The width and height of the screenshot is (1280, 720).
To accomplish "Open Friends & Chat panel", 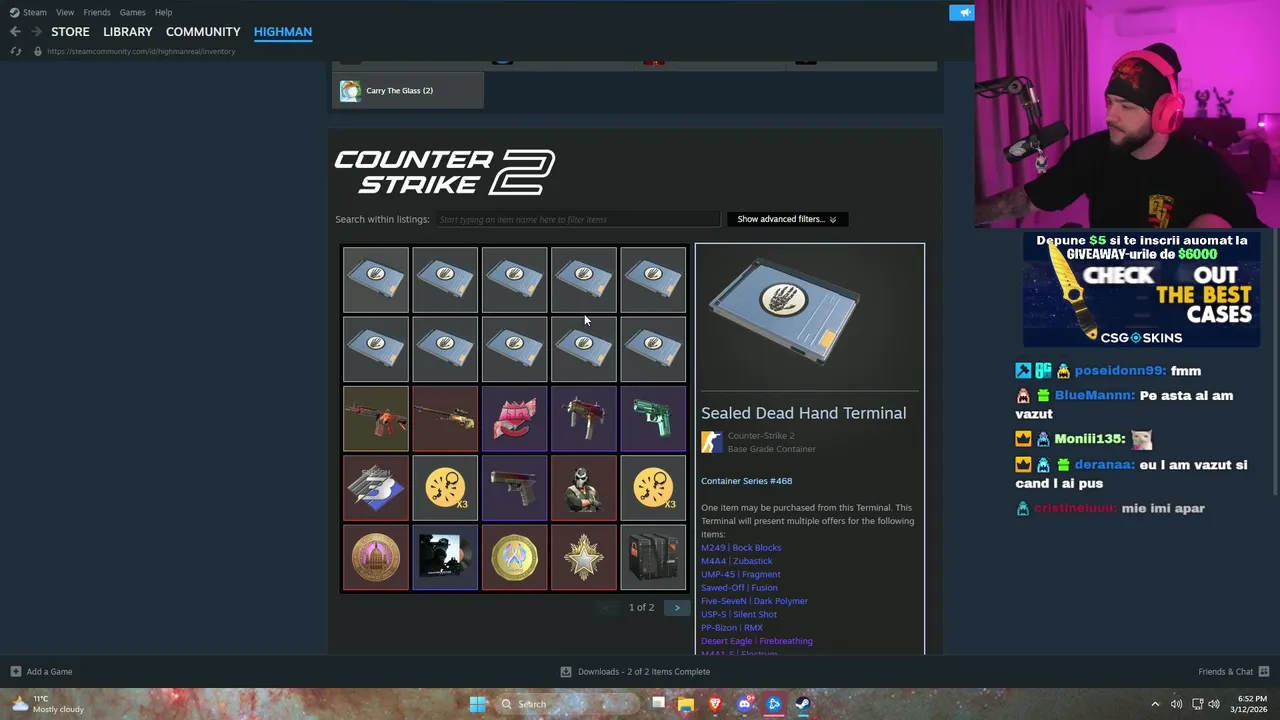I will tap(1233, 672).
